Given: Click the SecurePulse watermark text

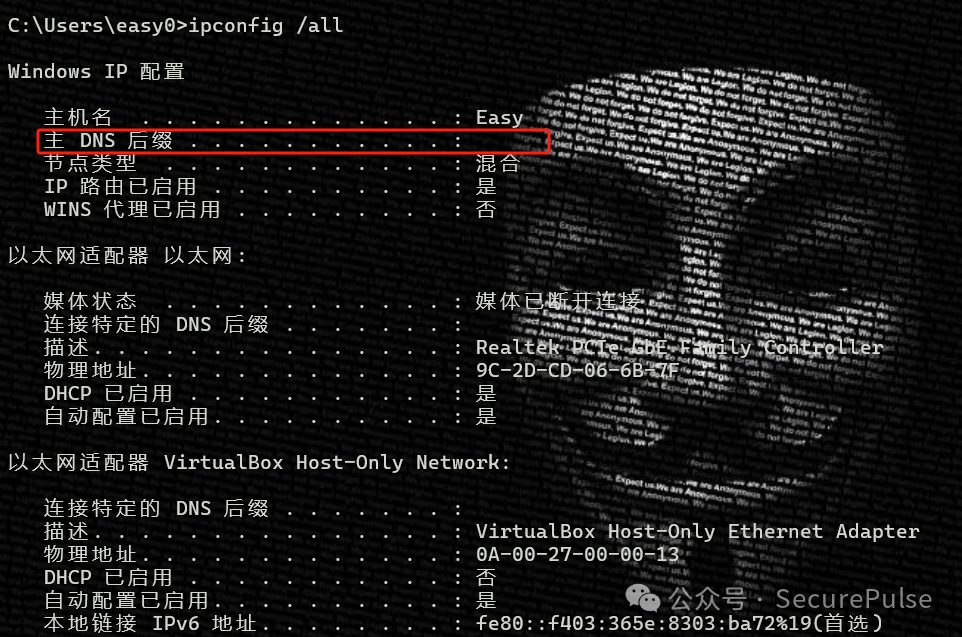Looking at the screenshot, I should pos(853,598).
